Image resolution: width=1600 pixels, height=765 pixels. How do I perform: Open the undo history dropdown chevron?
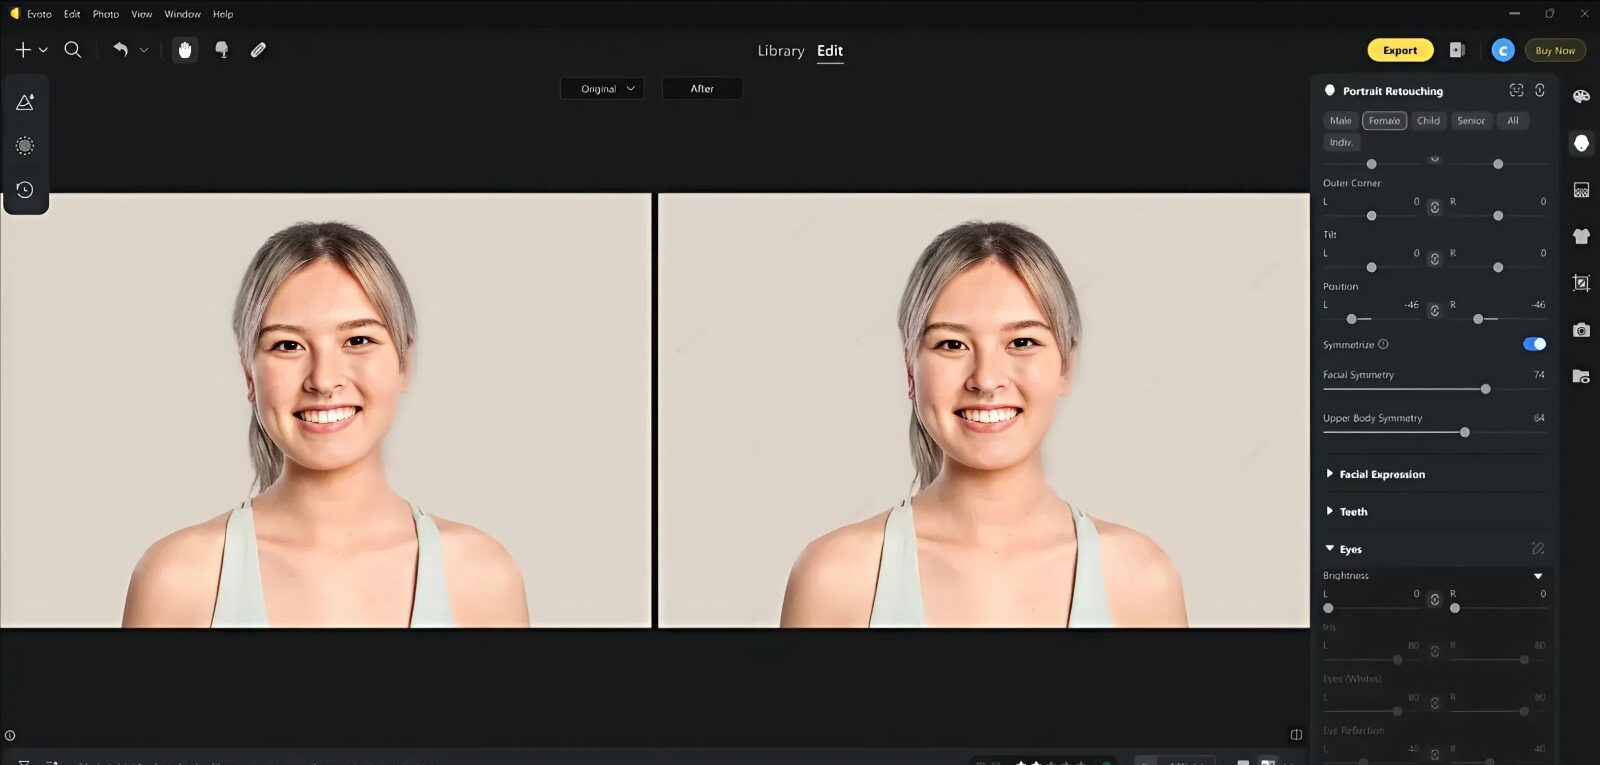click(144, 50)
